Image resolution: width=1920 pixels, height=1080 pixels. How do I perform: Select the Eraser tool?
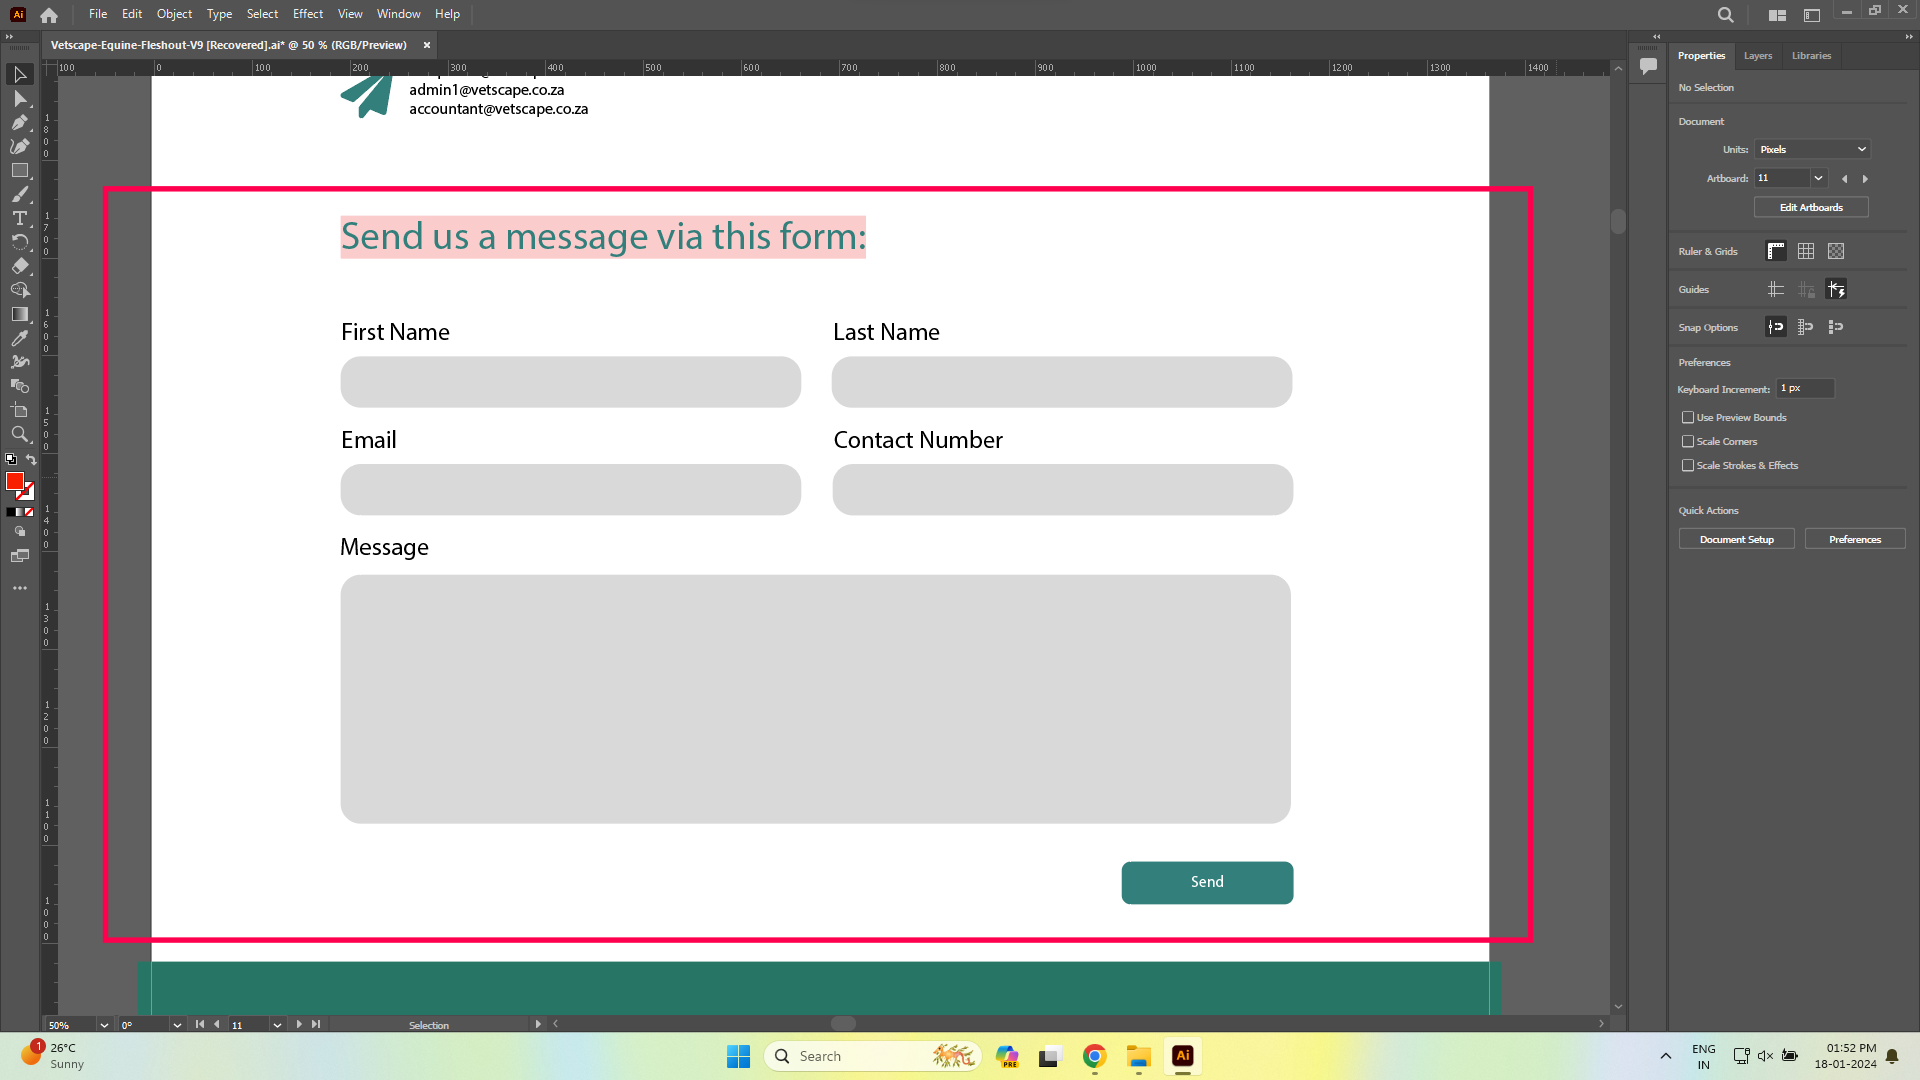tap(19, 266)
